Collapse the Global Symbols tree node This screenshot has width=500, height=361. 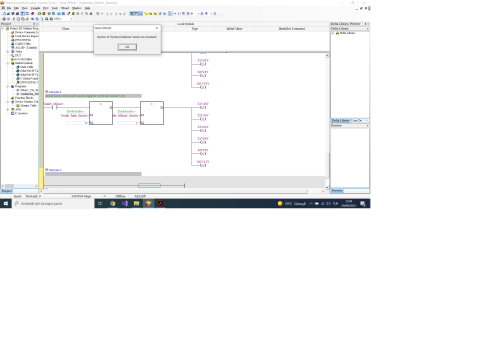(x=8, y=63)
